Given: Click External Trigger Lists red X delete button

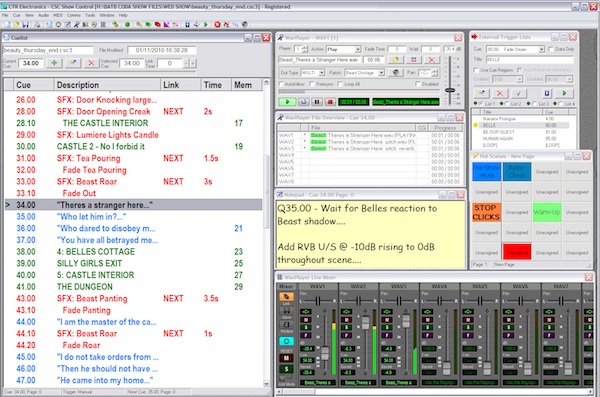Looking at the screenshot, I should click(x=500, y=93).
